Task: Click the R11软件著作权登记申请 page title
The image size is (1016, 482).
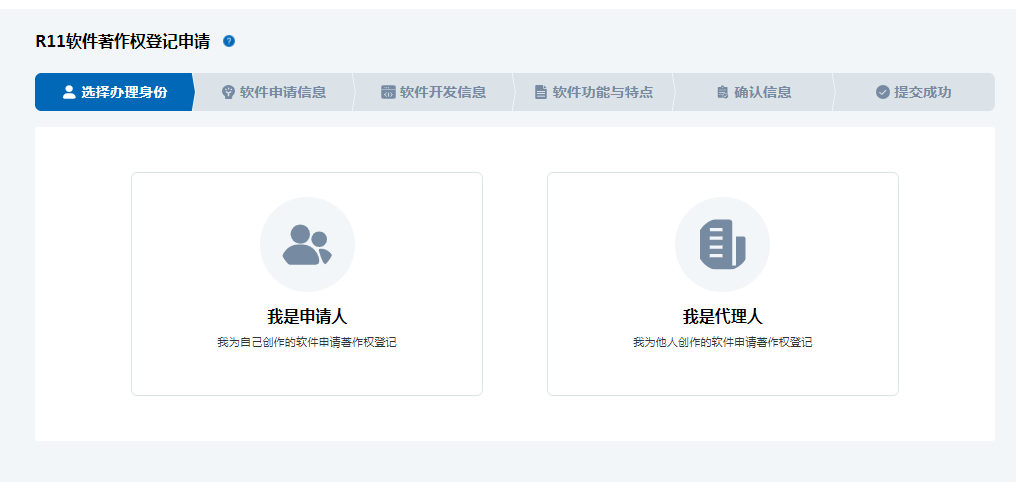Action: pos(122,41)
